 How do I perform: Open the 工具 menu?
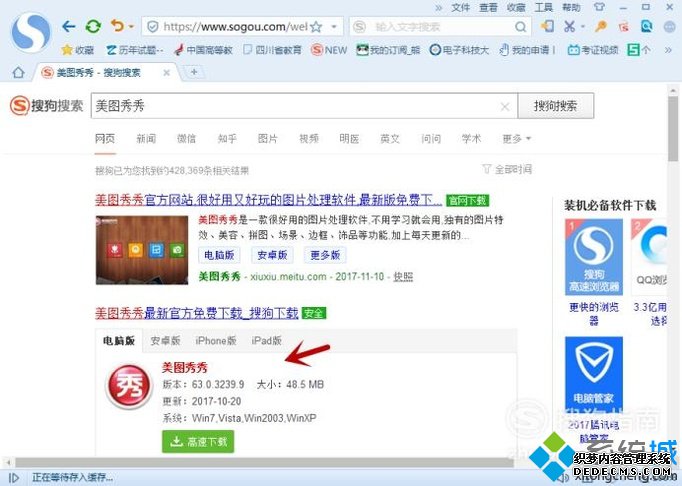click(544, 7)
